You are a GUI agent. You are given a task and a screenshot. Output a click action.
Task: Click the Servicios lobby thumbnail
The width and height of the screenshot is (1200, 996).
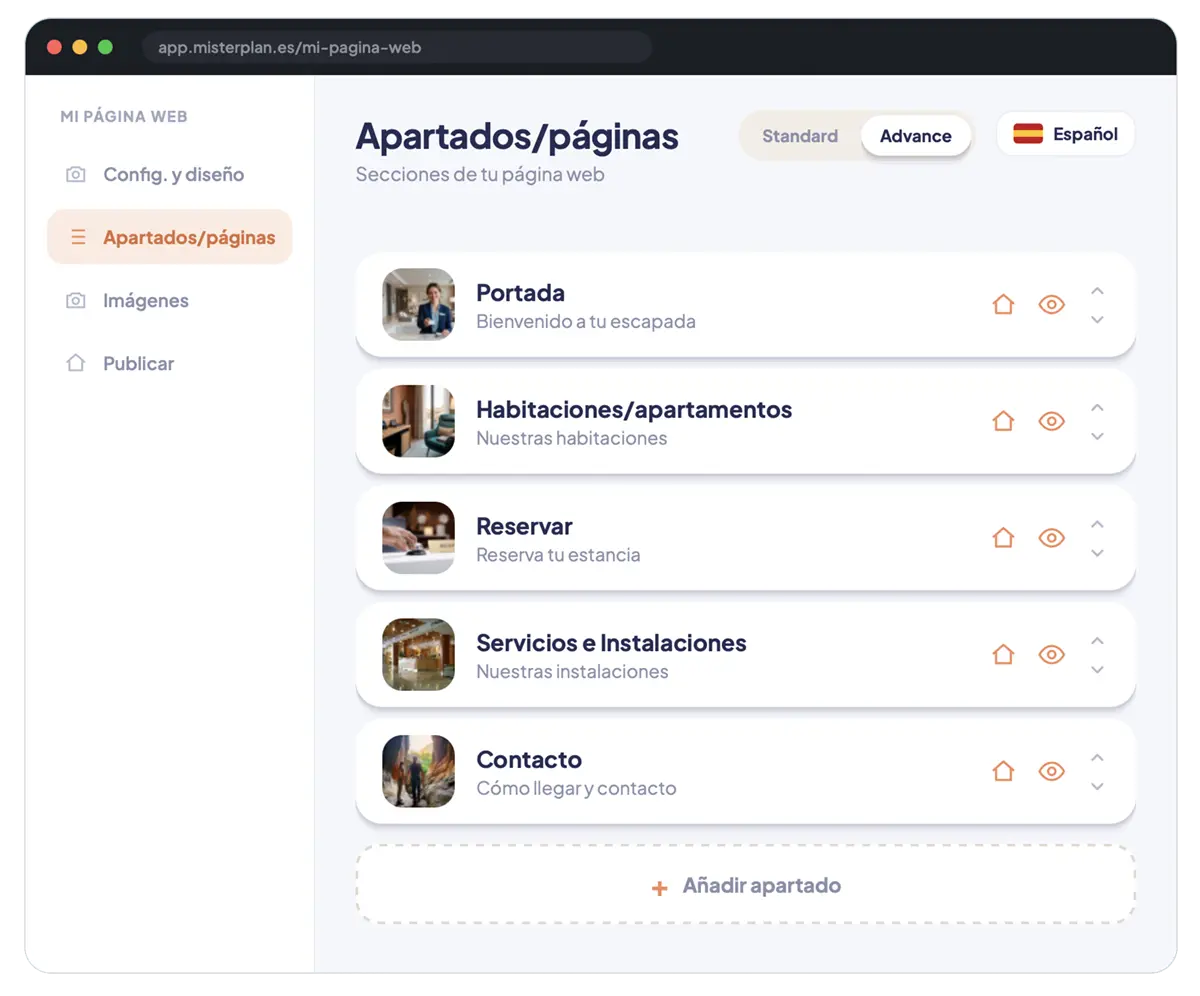[418, 654]
